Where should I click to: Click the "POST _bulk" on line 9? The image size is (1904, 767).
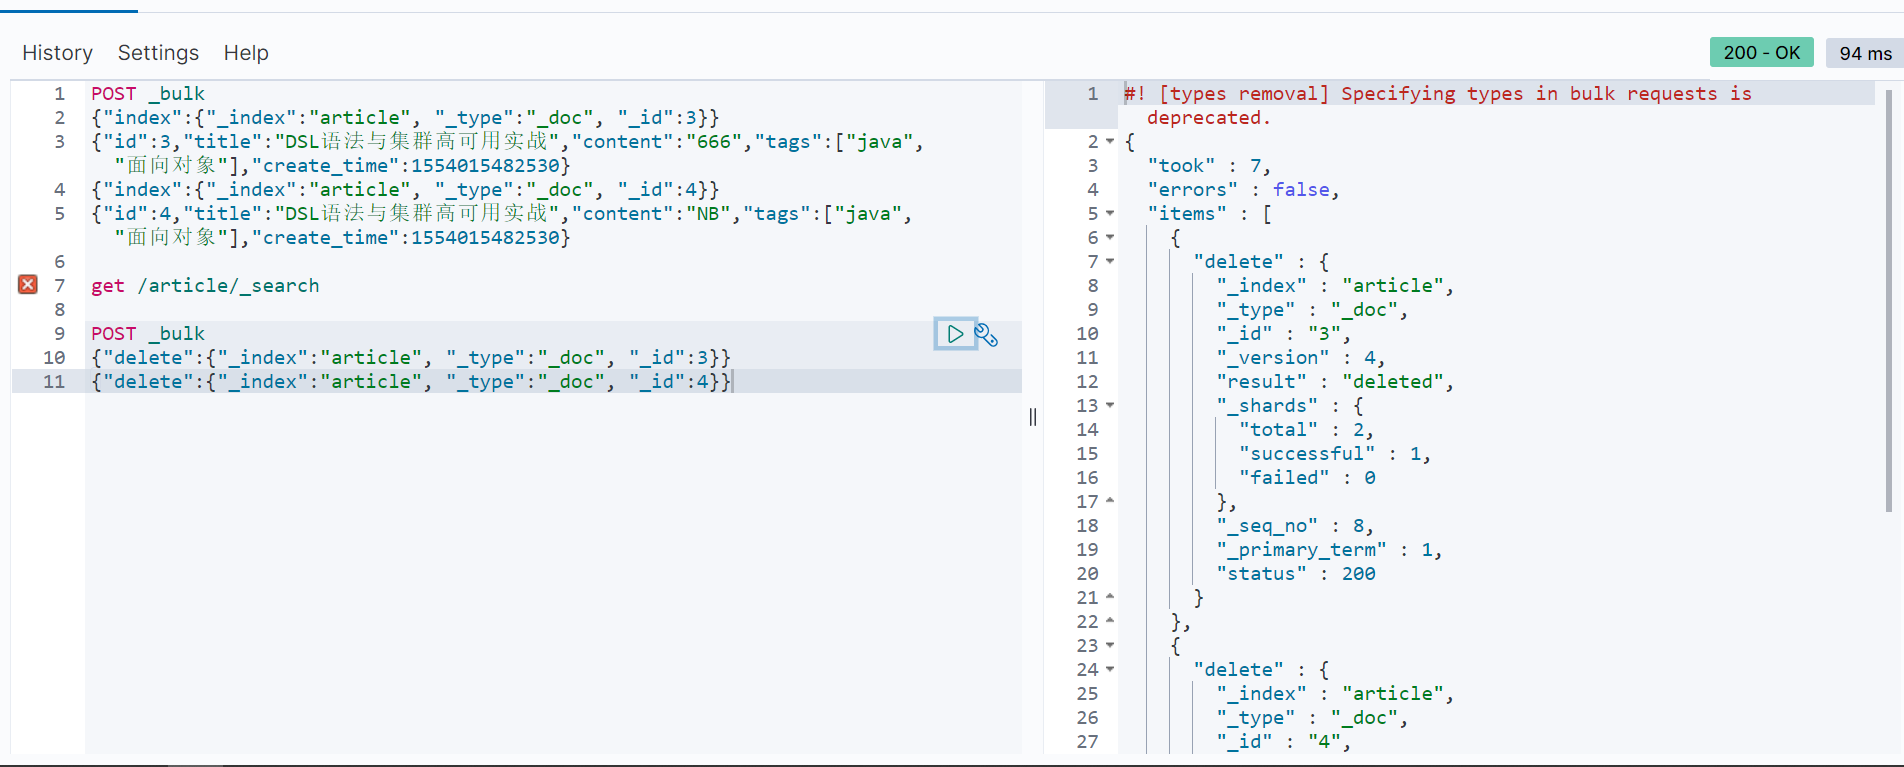pyautogui.click(x=148, y=334)
